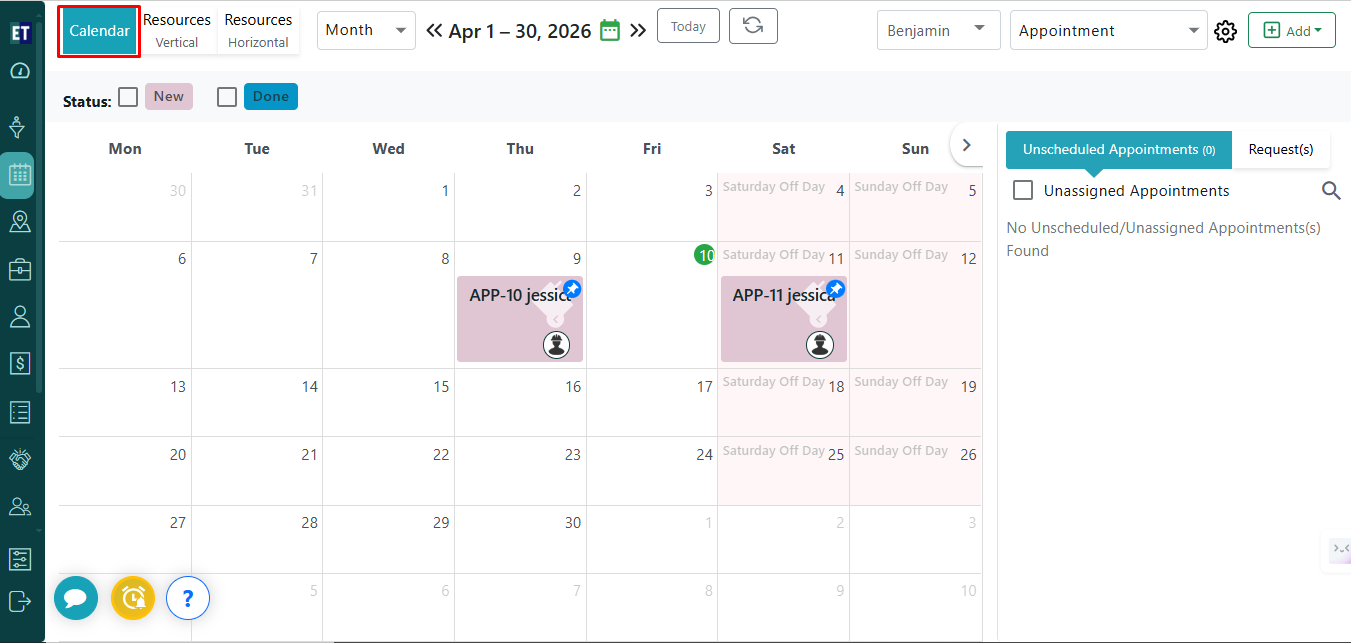Click the search magnifier in unscheduled panel
The width and height of the screenshot is (1351, 643).
pyautogui.click(x=1331, y=190)
